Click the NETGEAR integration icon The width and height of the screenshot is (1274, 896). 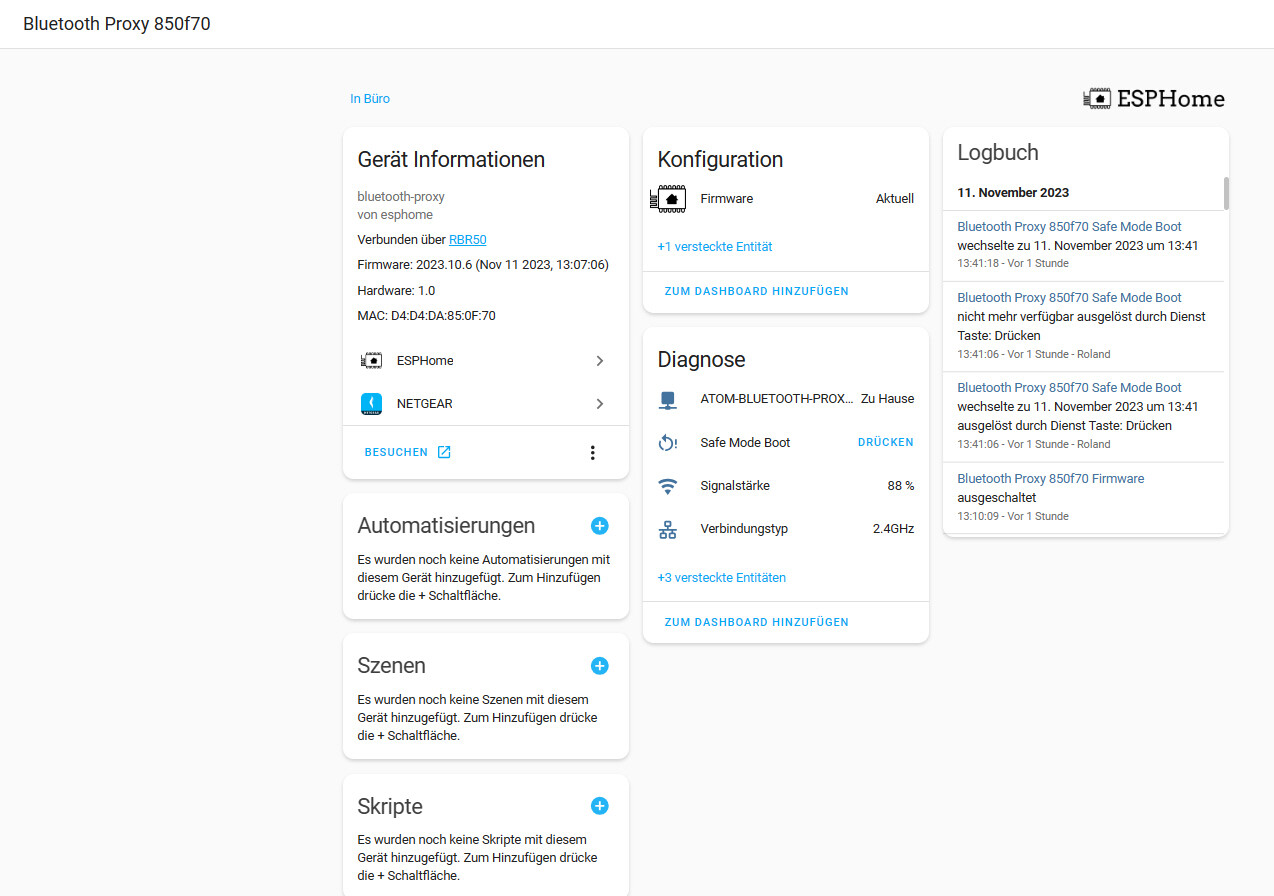(371, 403)
